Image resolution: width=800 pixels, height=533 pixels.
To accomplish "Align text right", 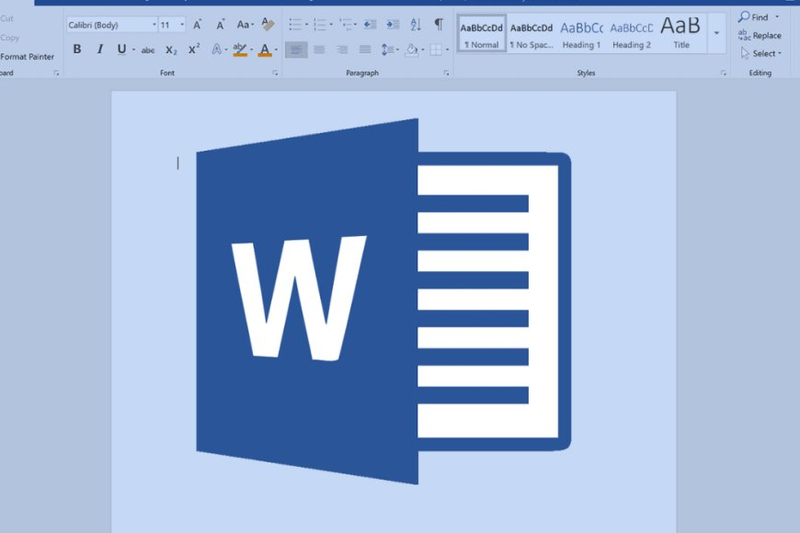I will point(342,49).
